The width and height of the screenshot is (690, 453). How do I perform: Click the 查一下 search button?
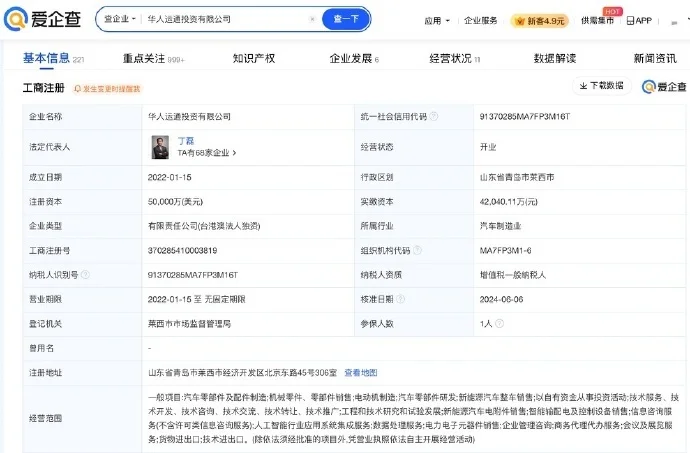[x=346, y=19]
